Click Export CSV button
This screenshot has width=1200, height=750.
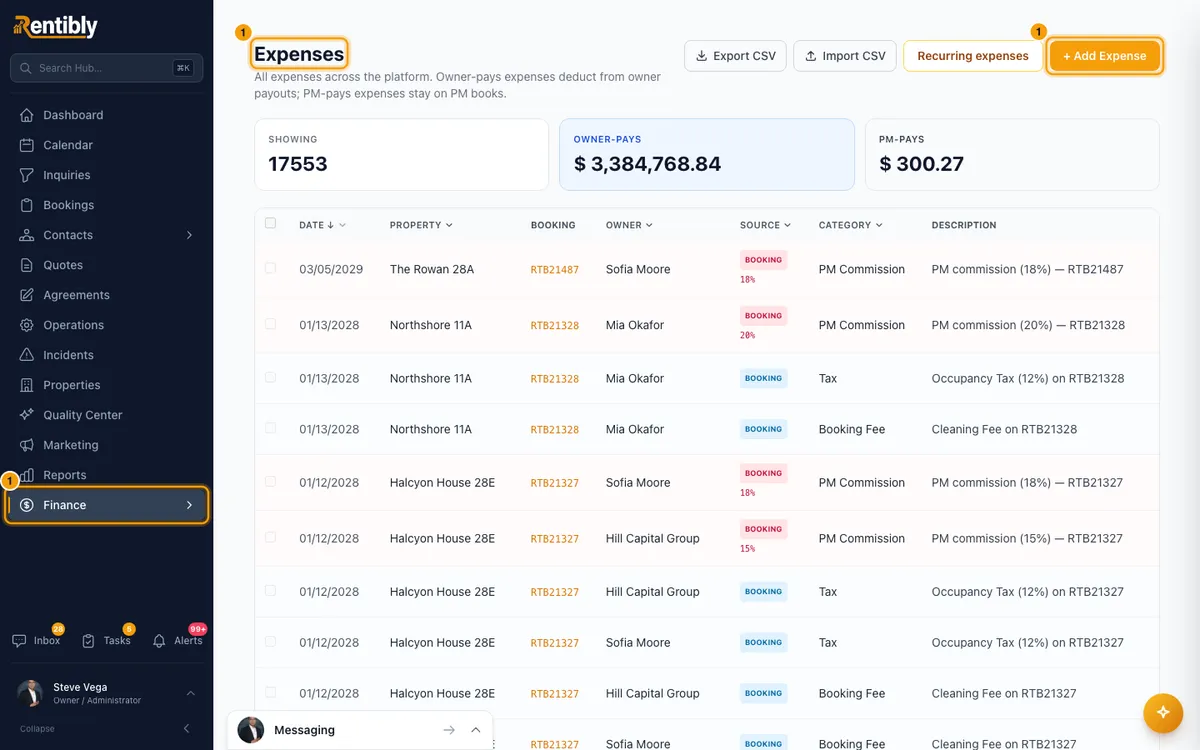736,56
